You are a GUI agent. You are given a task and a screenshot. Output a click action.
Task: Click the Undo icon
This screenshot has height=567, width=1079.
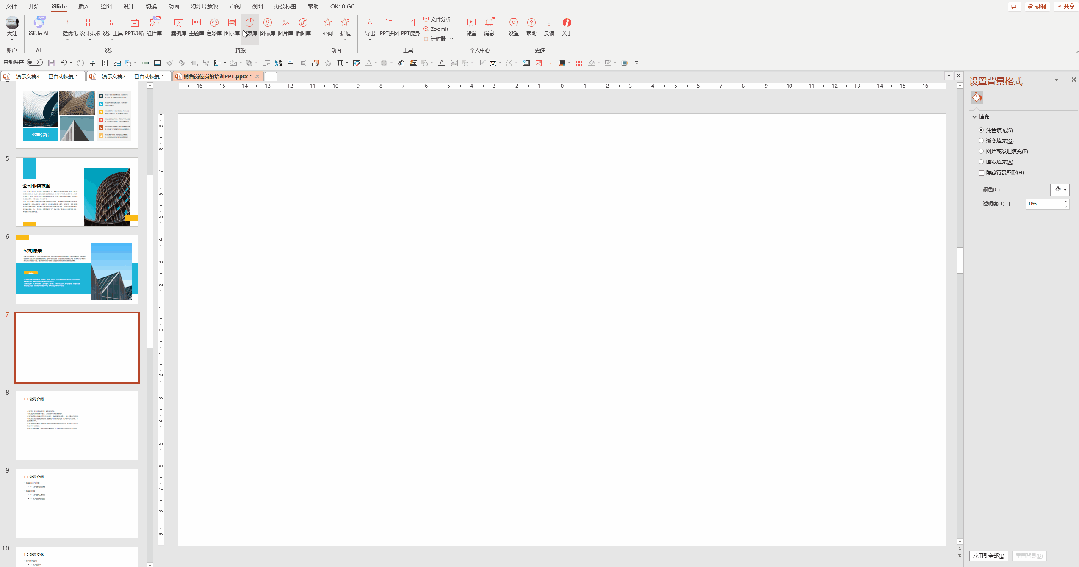pyautogui.click(x=63, y=63)
